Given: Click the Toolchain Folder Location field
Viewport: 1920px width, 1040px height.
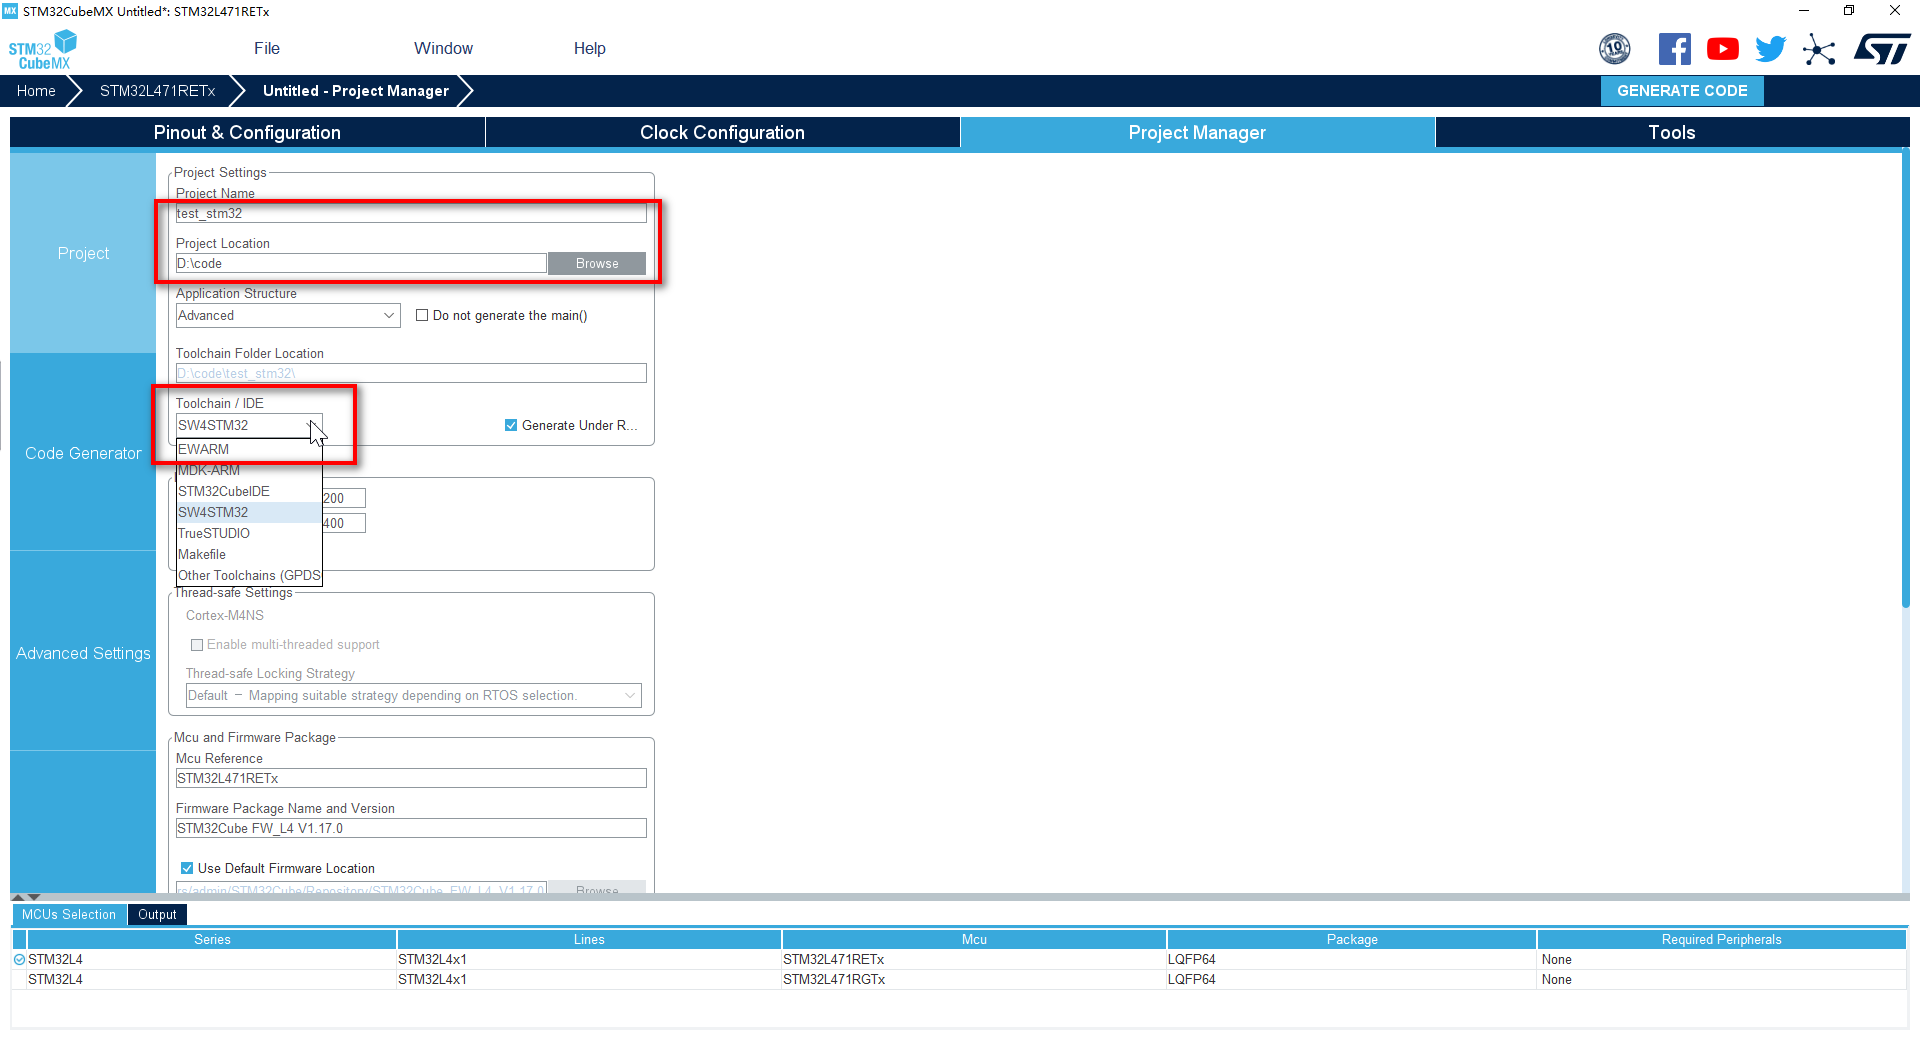Looking at the screenshot, I should click(411, 373).
